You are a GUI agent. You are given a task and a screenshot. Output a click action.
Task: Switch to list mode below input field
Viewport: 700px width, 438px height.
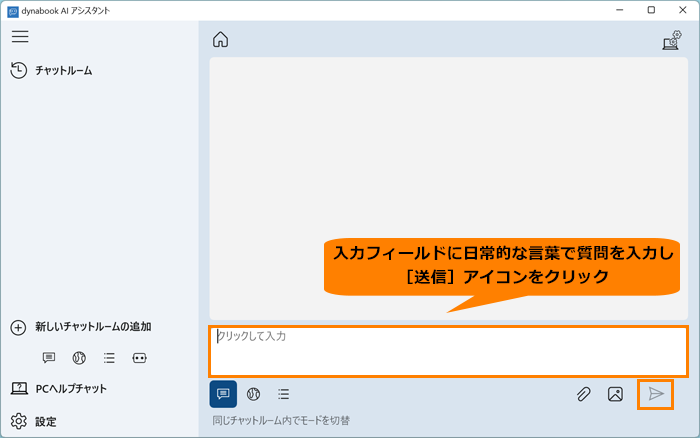coord(283,394)
